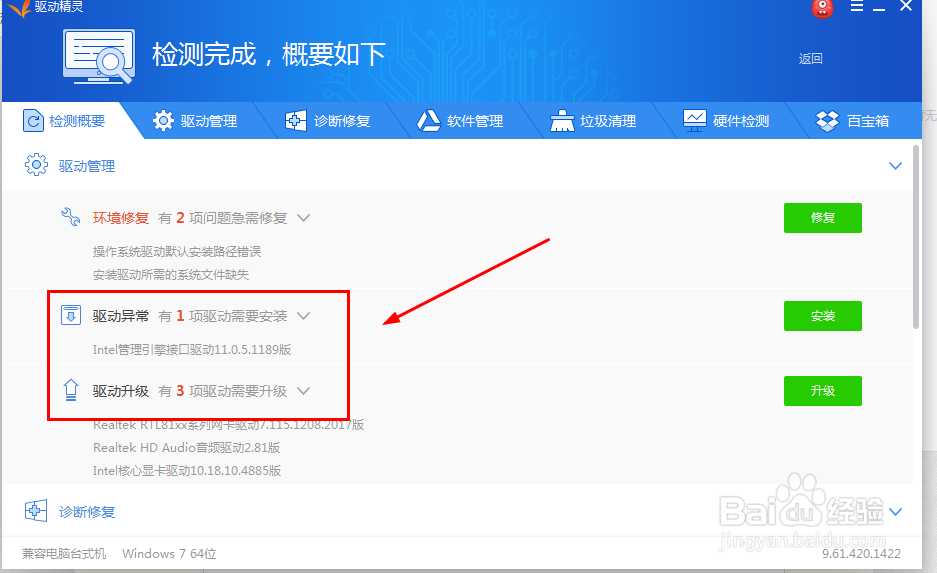The height and width of the screenshot is (573, 937).
Task: Click version number 9.61.420.1422
Action: point(861,554)
